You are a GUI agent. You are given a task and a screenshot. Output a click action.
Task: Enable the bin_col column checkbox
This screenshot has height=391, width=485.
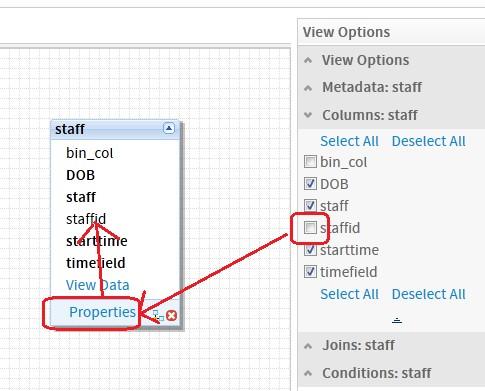coord(310,162)
